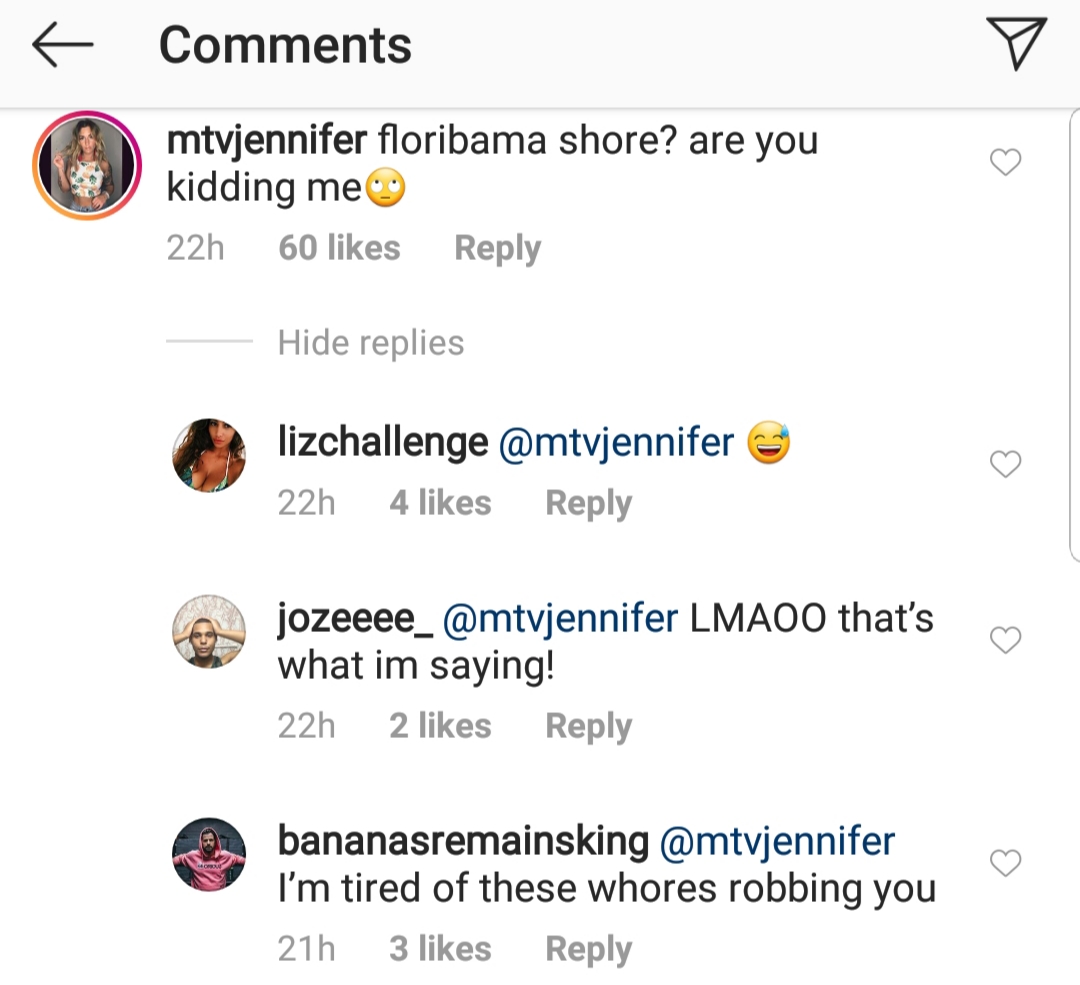Tap the back arrow icon

tap(63, 45)
